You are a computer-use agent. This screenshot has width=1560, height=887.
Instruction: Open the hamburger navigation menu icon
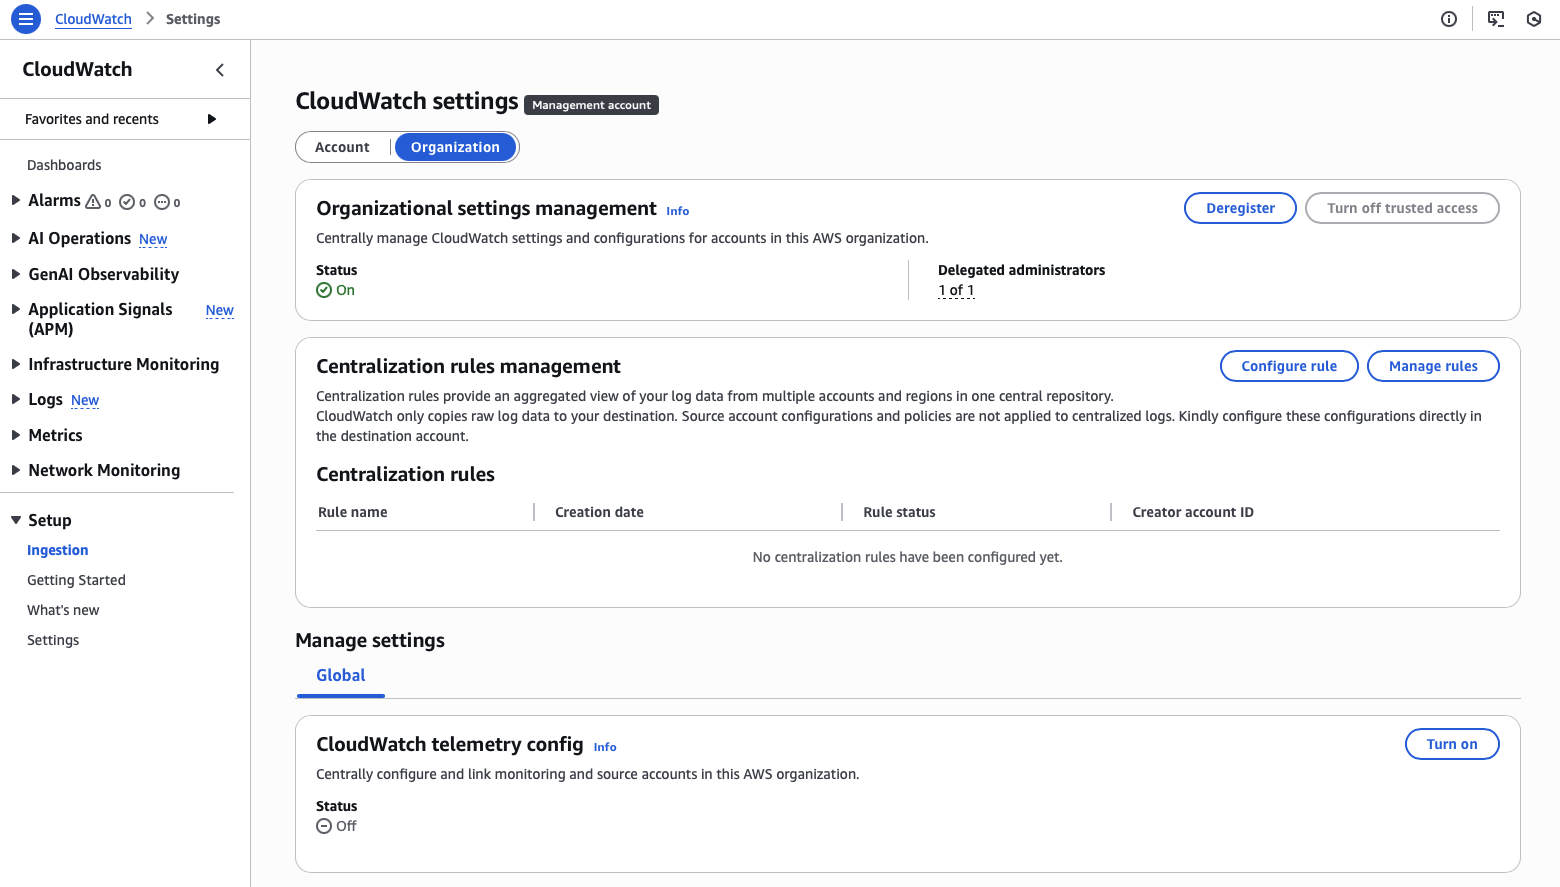[26, 19]
